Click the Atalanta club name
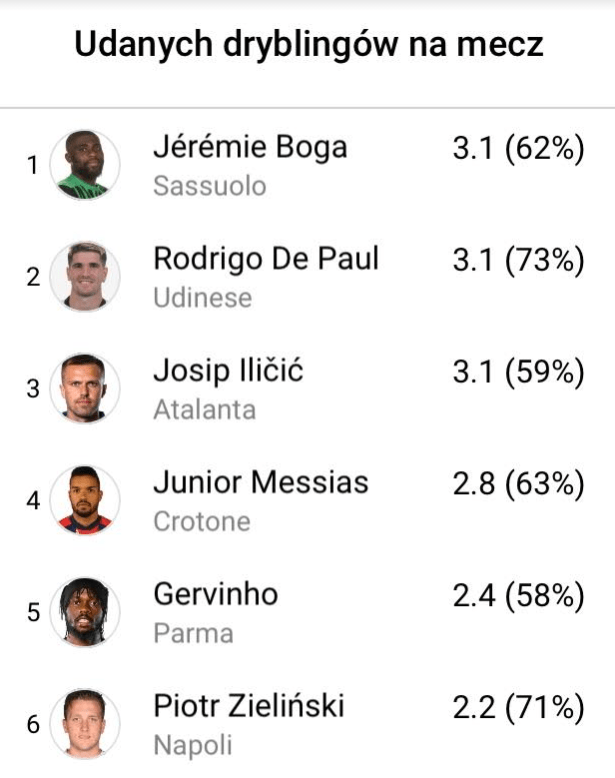This screenshot has width=615, height=778. pos(204,410)
